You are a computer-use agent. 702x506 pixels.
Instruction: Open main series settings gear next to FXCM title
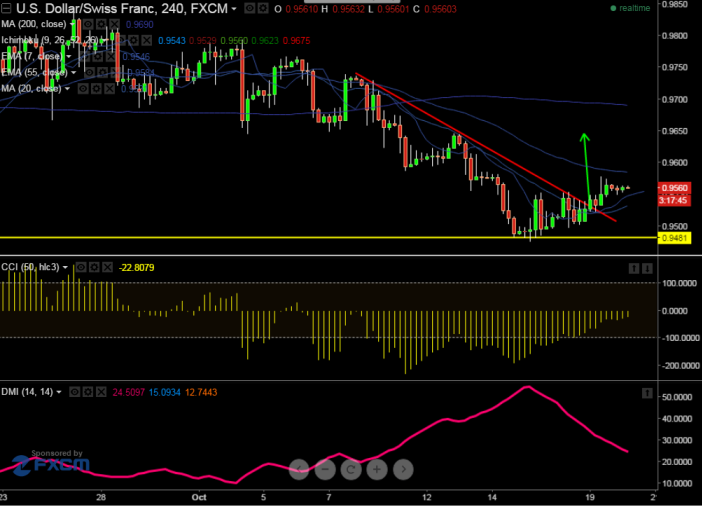[x=263, y=8]
